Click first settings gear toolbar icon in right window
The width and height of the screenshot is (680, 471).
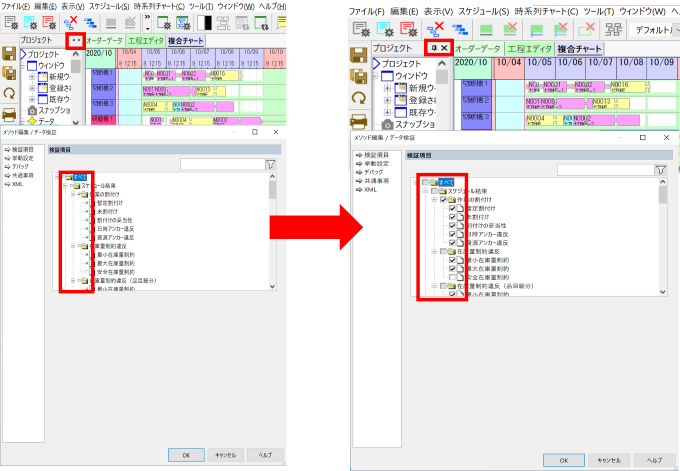[x=361, y=29]
